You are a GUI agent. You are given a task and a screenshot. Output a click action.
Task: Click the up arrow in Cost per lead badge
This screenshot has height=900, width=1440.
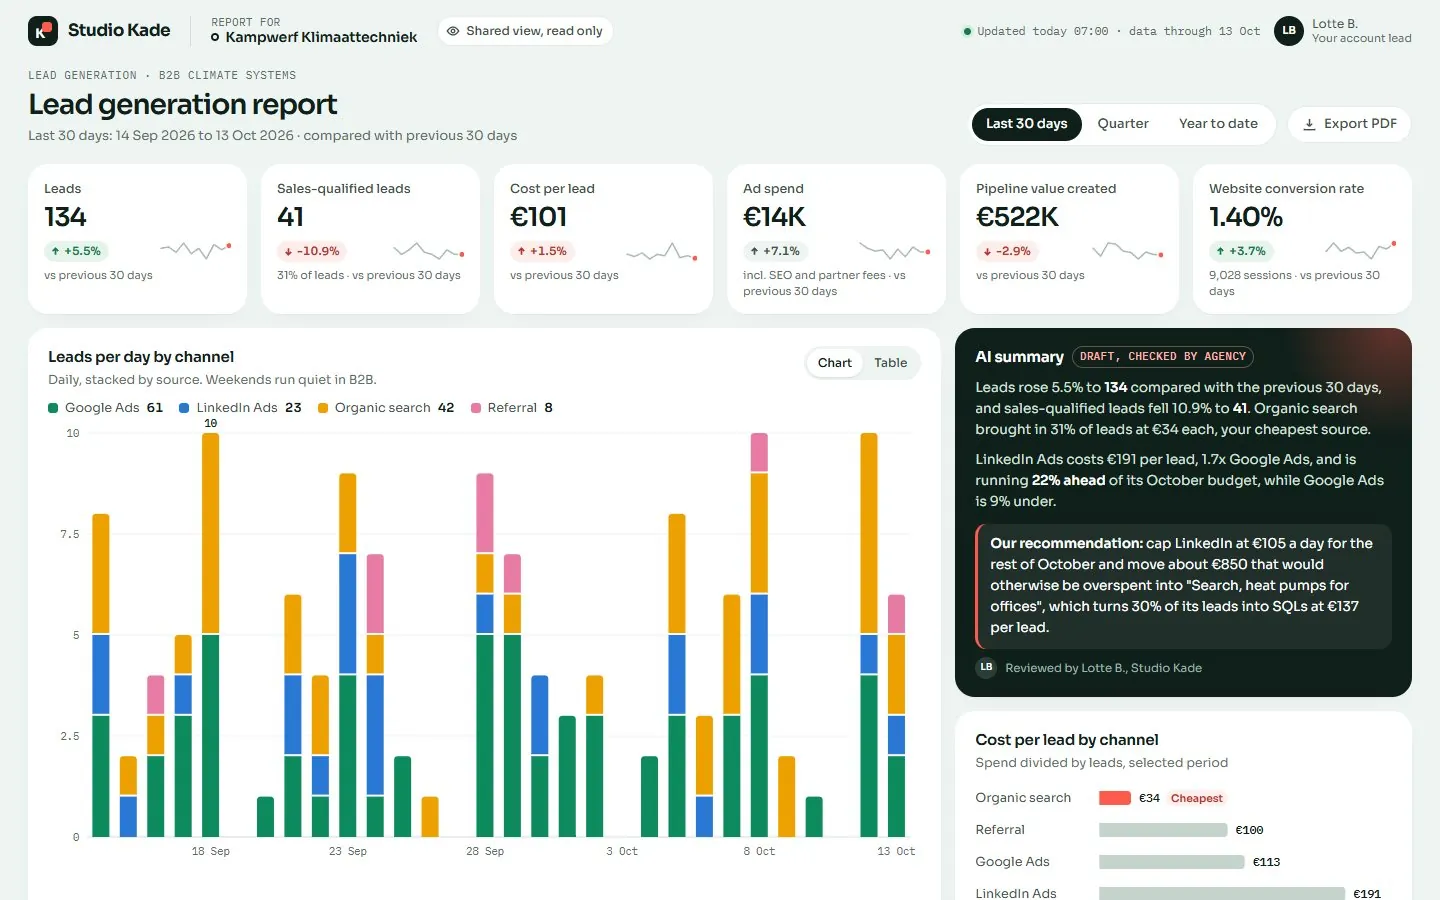point(521,251)
